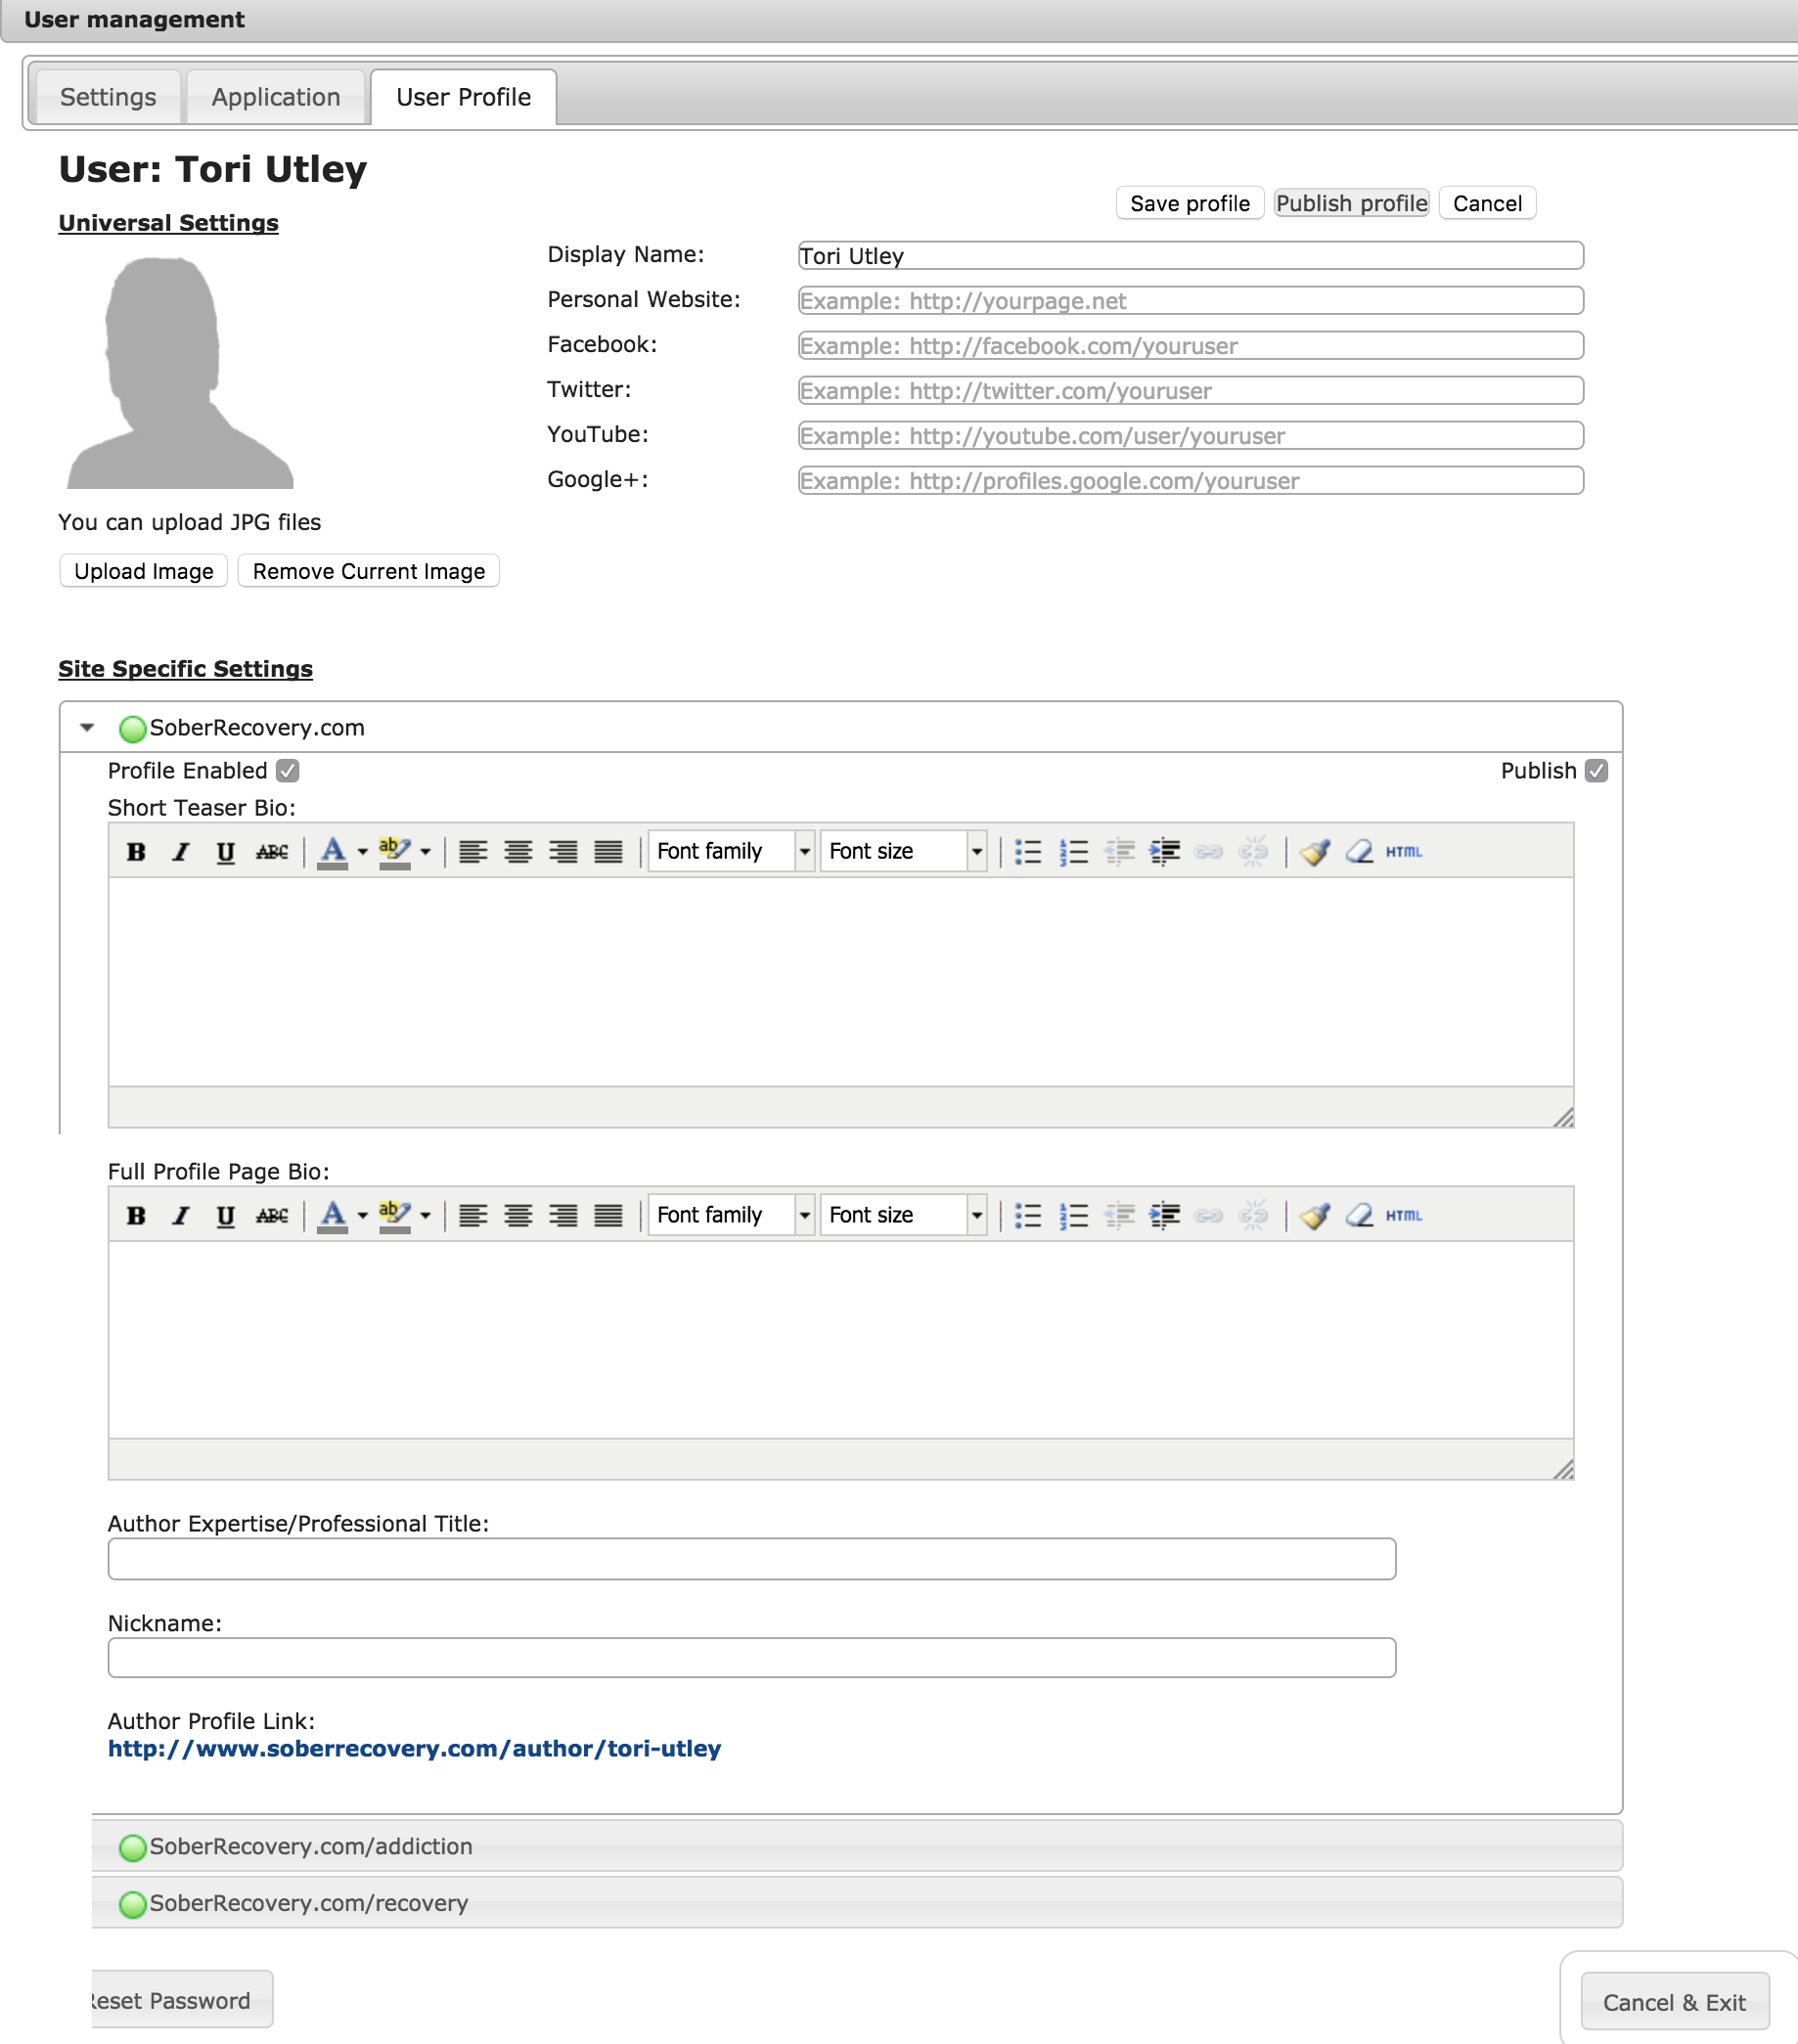This screenshot has width=1798, height=2044.
Task: Click strikethrough icon in Full Profile Bio toolbar
Action: tap(271, 1216)
